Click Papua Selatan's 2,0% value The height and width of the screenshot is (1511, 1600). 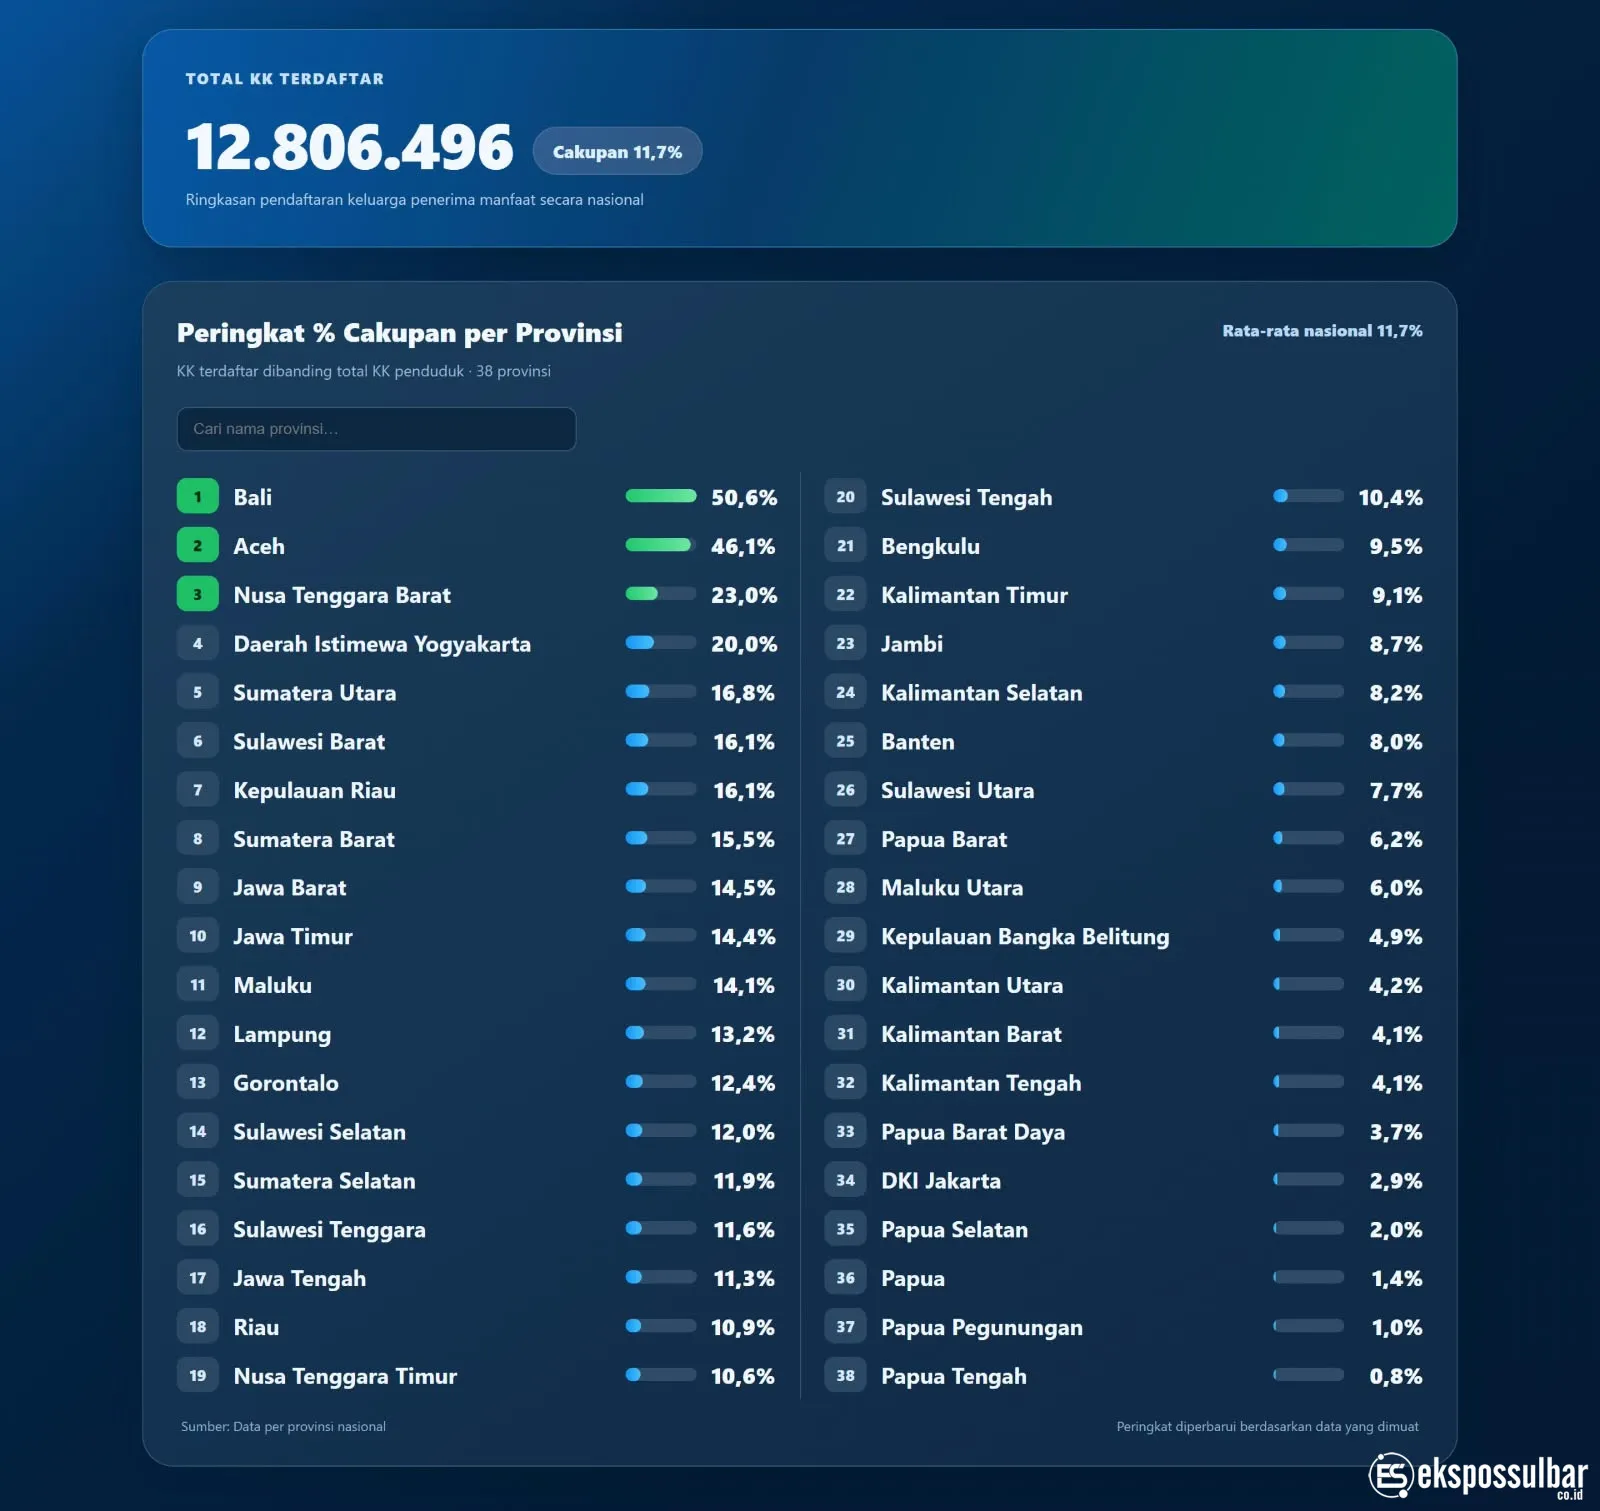tap(1396, 1230)
